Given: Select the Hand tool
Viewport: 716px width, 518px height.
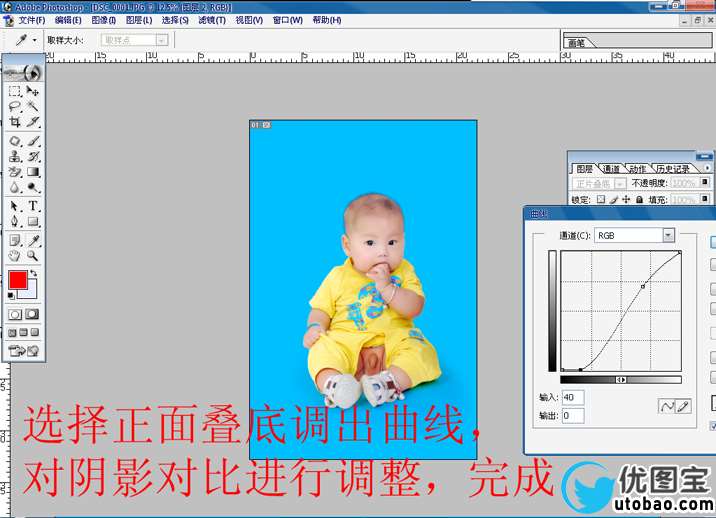Looking at the screenshot, I should tap(15, 256).
